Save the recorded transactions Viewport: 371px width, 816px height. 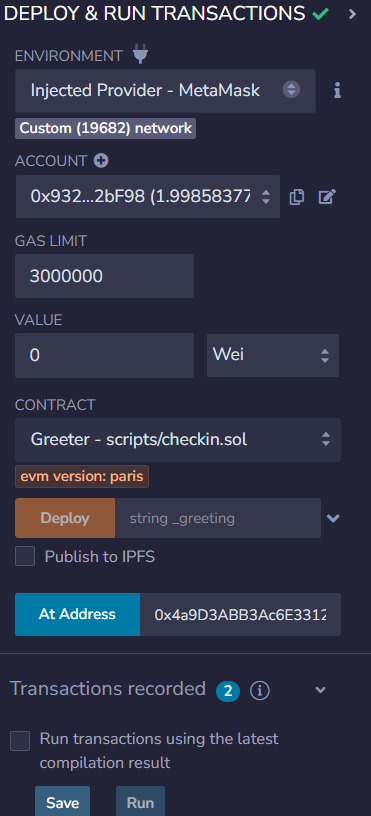pyautogui.click(x=62, y=802)
